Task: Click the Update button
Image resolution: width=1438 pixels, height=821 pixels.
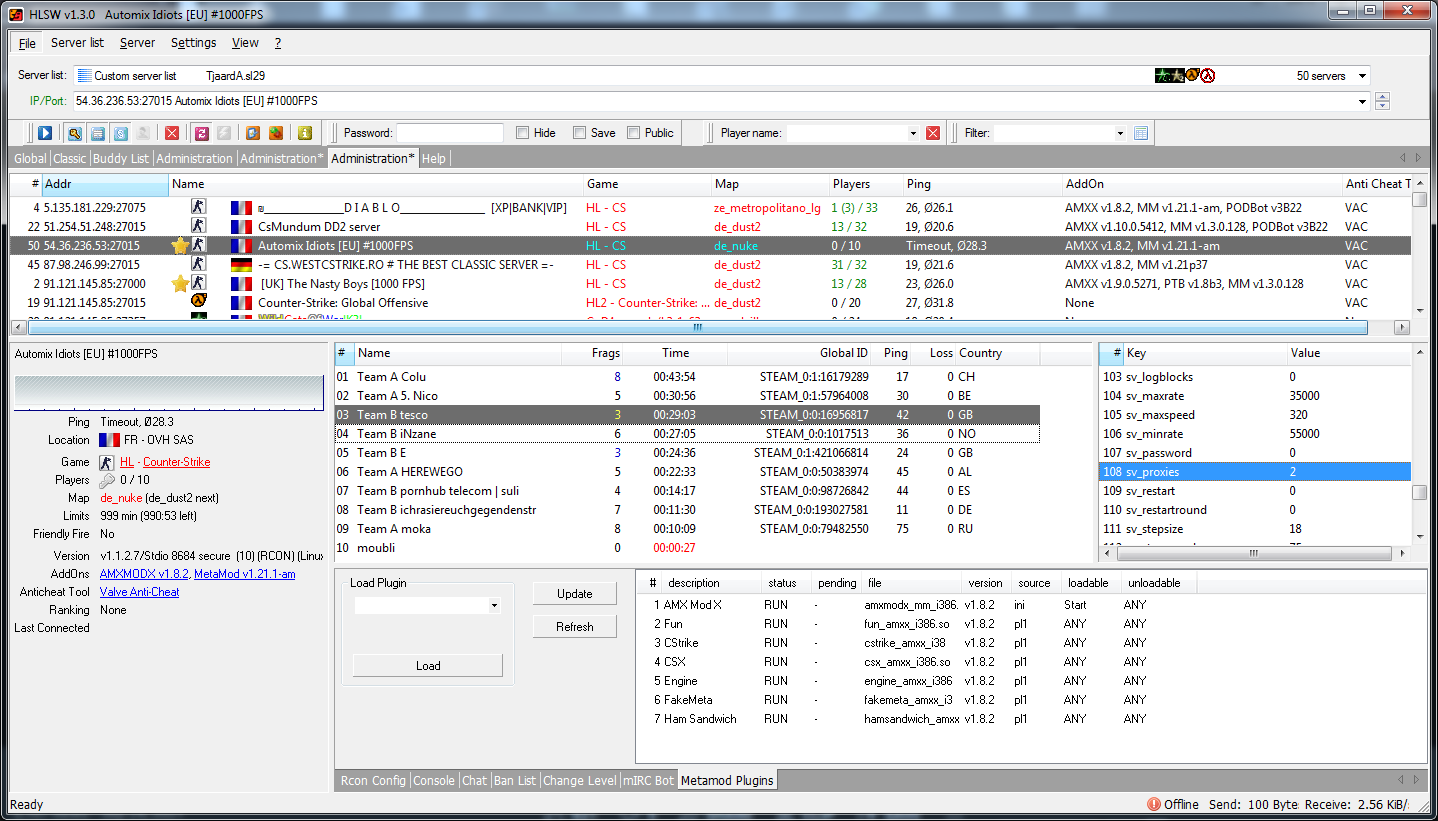Action: click(x=575, y=593)
